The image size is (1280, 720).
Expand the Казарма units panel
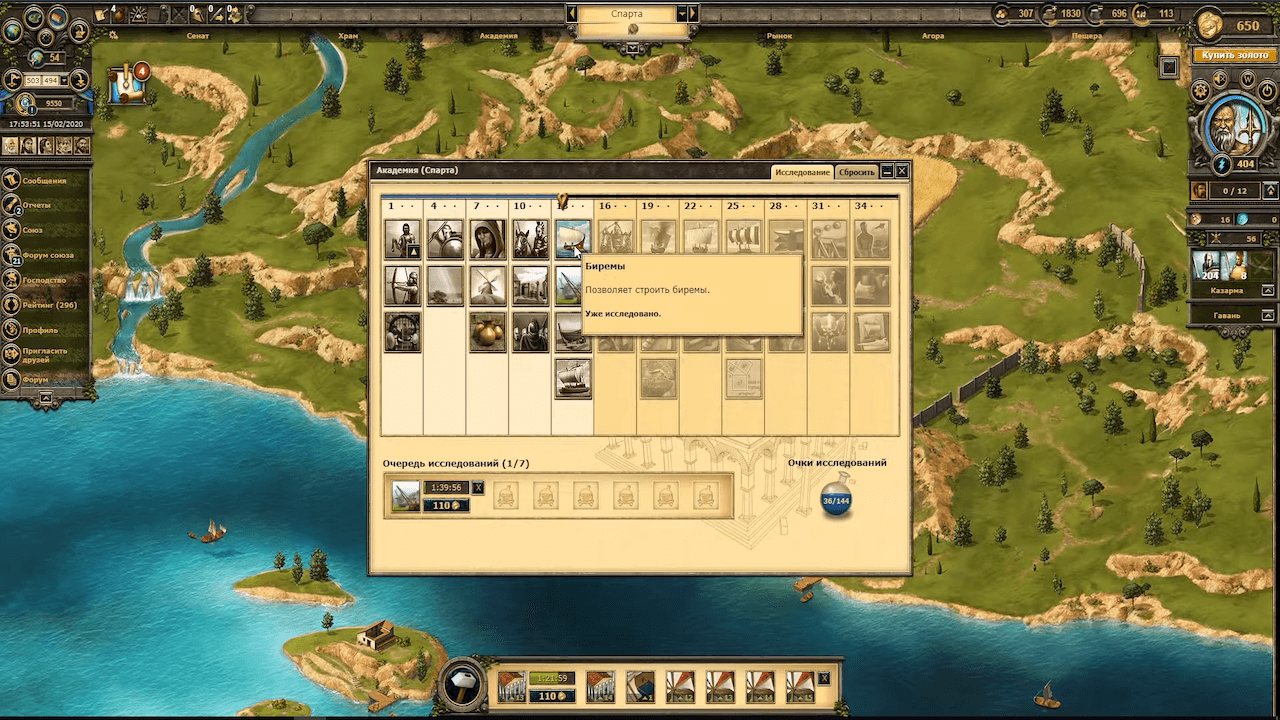[x=1269, y=290]
